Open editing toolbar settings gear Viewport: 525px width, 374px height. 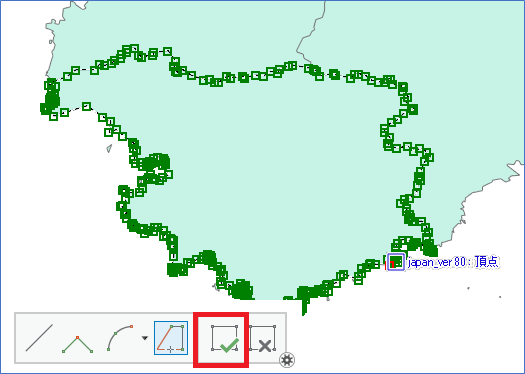(287, 360)
